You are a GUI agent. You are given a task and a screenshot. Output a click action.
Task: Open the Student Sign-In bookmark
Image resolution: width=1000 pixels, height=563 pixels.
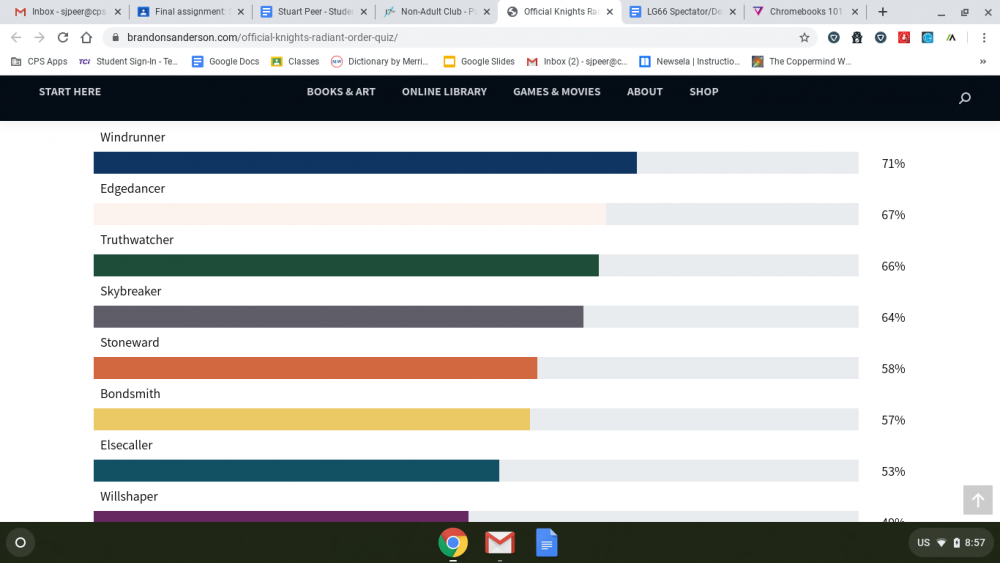click(128, 61)
